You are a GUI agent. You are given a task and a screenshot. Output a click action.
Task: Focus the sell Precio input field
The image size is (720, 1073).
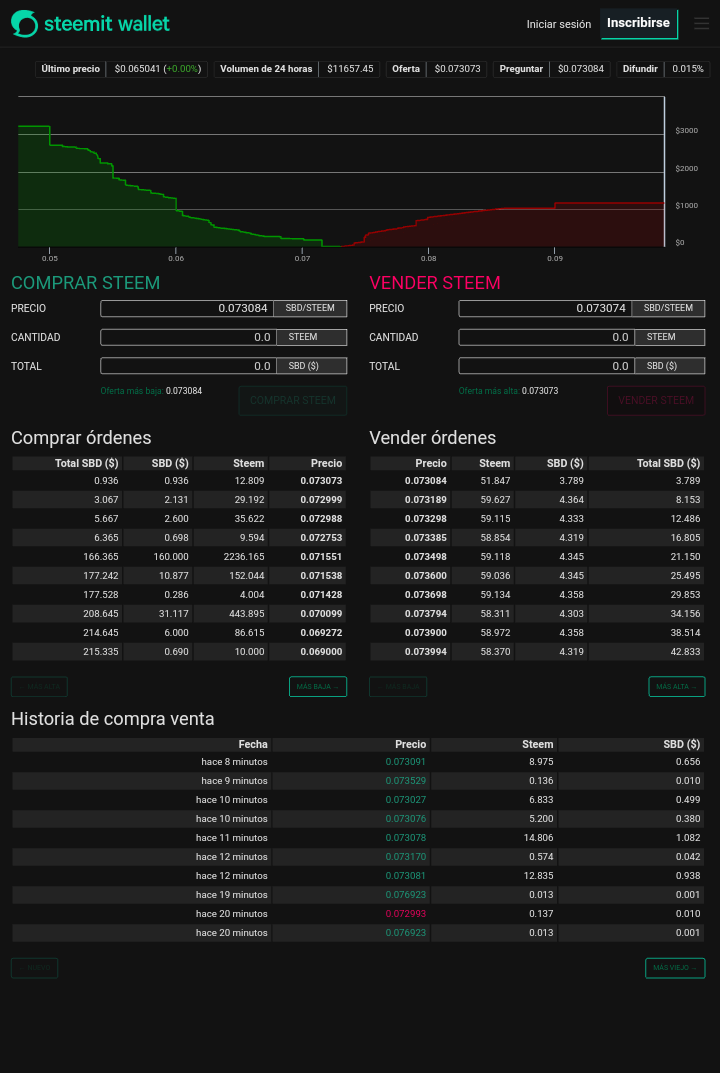545,309
